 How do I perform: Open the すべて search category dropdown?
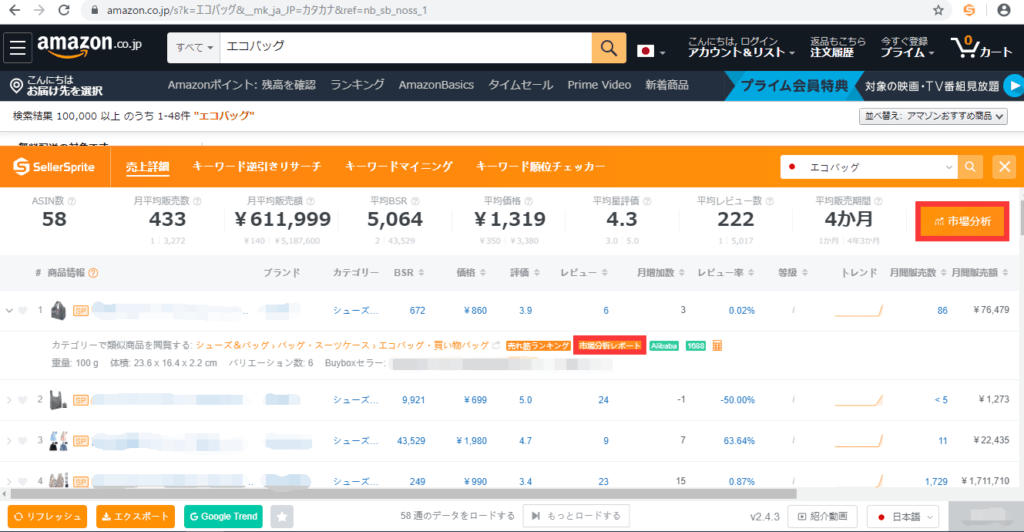tap(193, 48)
